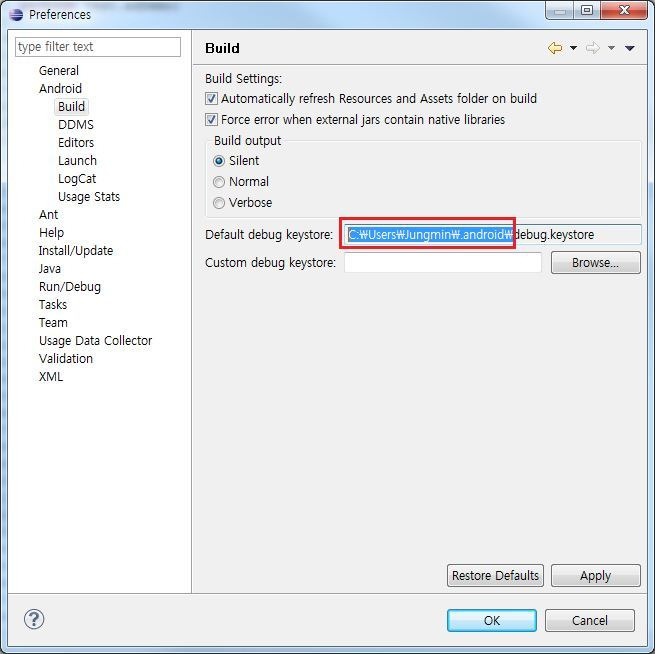Select Java preferences category

click(50, 269)
